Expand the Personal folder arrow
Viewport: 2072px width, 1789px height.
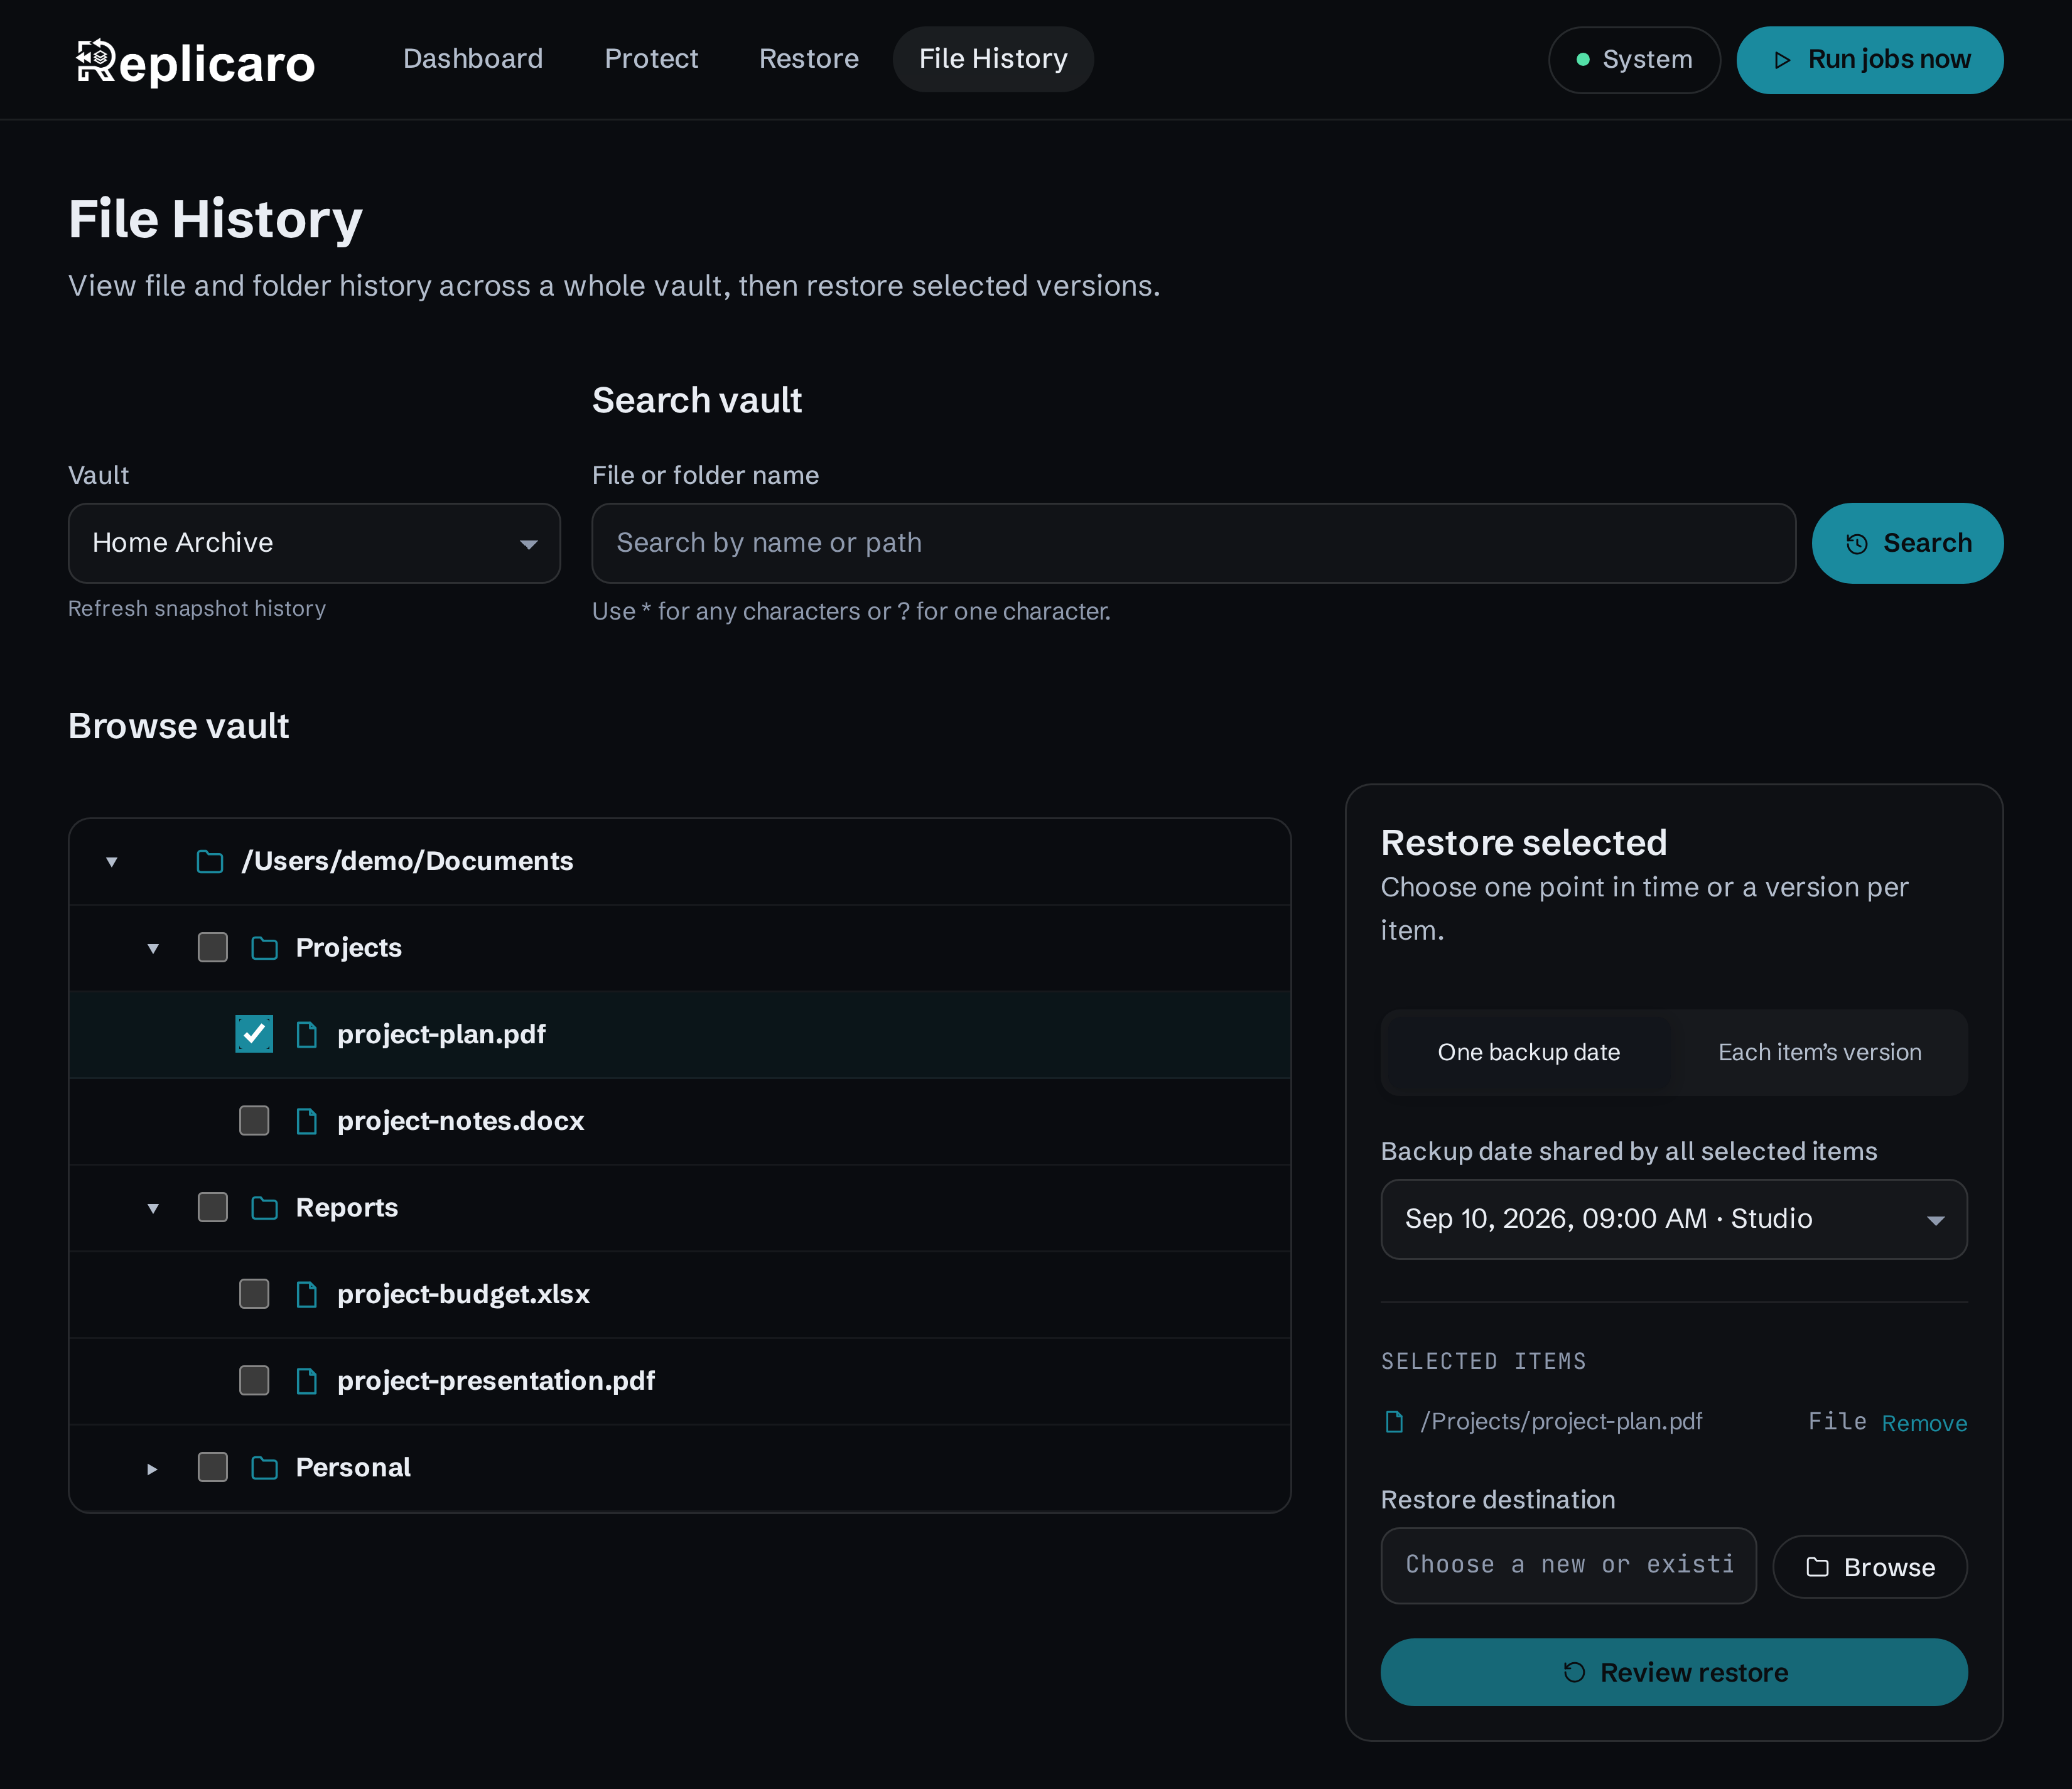(153, 1468)
